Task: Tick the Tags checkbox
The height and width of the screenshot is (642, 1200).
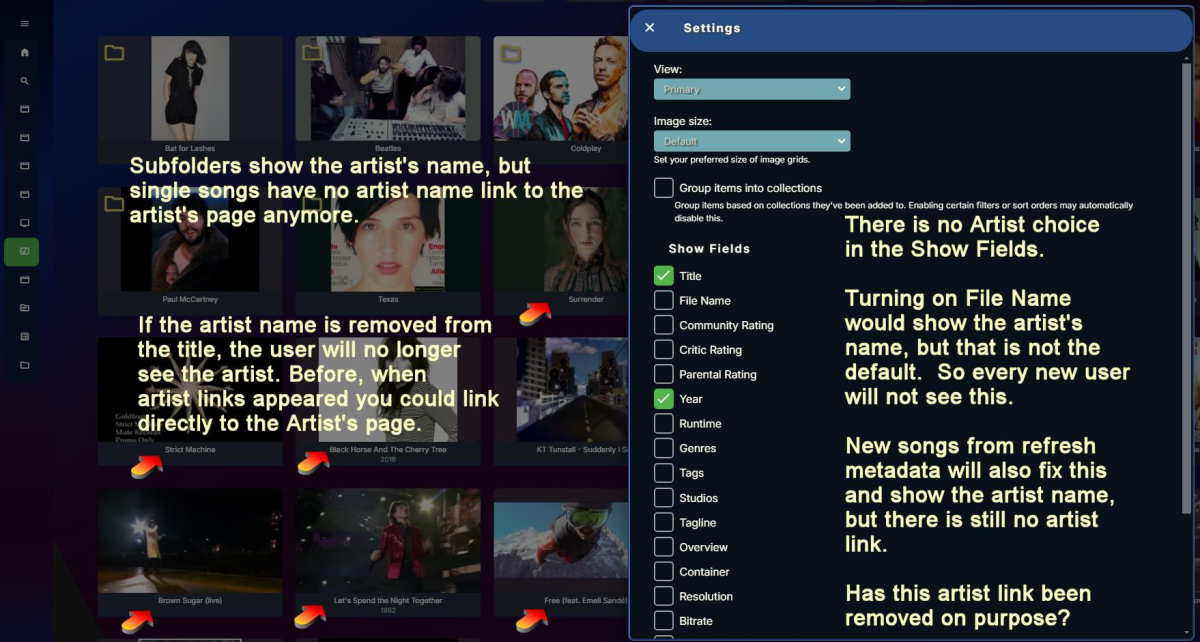Action: [x=664, y=473]
